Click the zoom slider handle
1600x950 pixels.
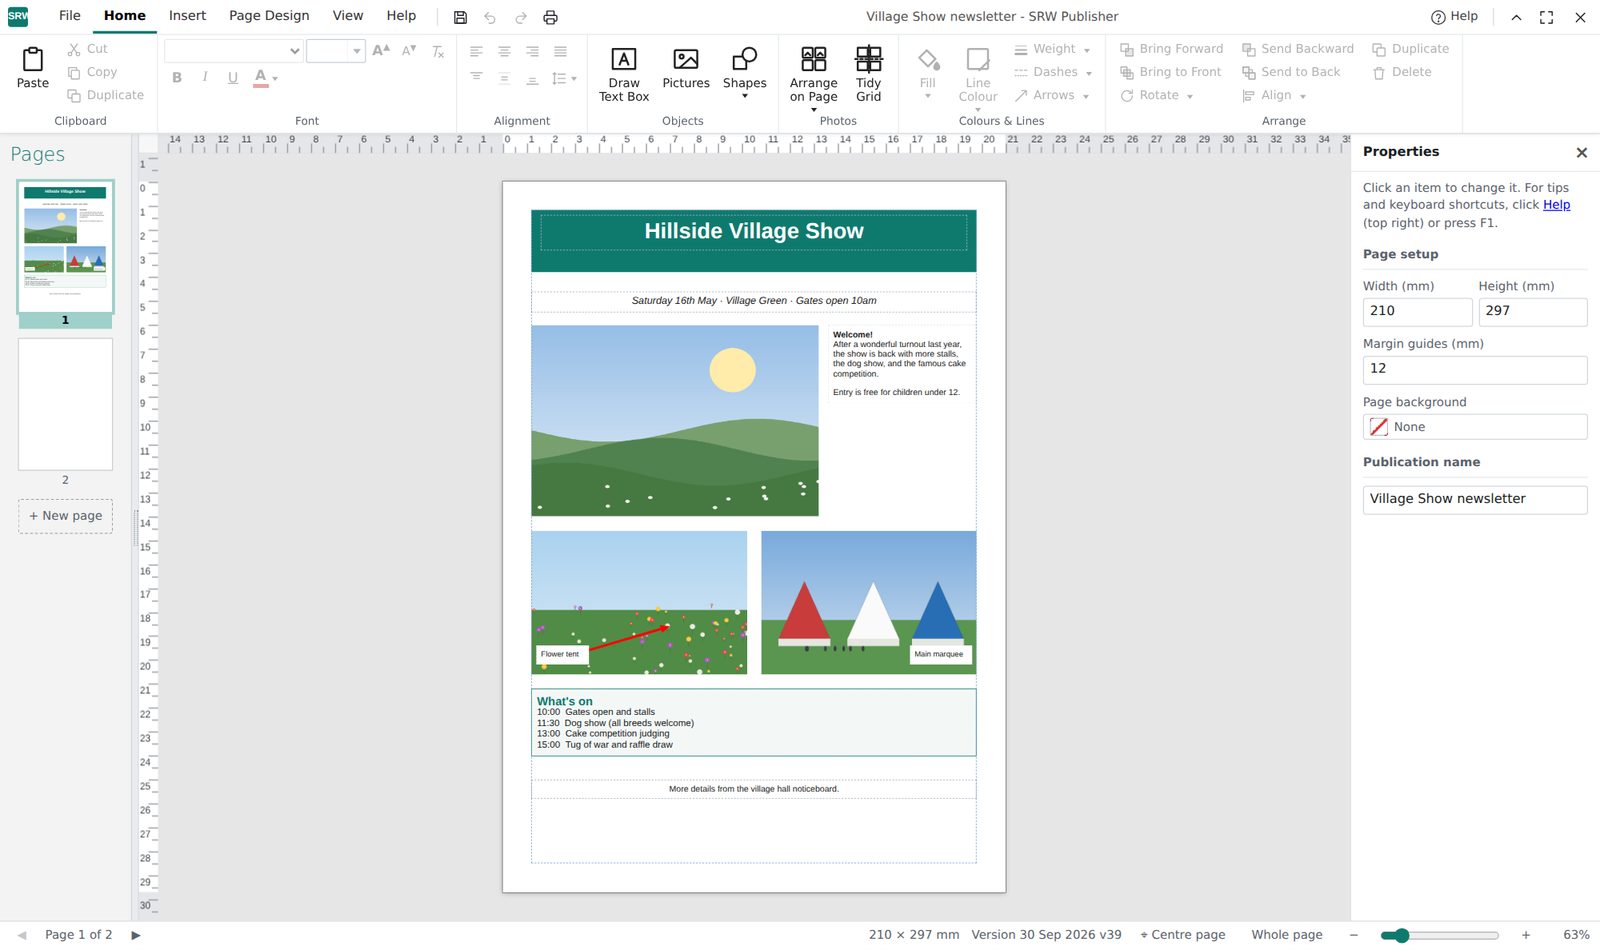pos(1401,935)
